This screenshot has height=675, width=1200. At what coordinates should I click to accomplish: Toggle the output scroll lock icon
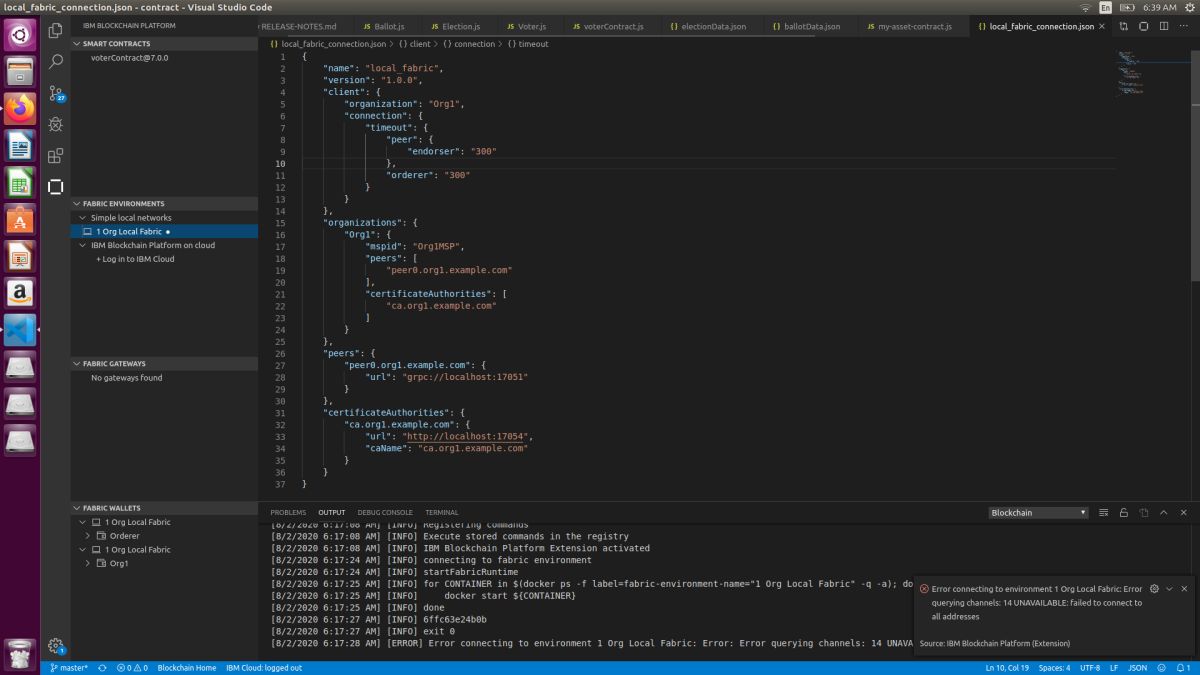[1124, 512]
